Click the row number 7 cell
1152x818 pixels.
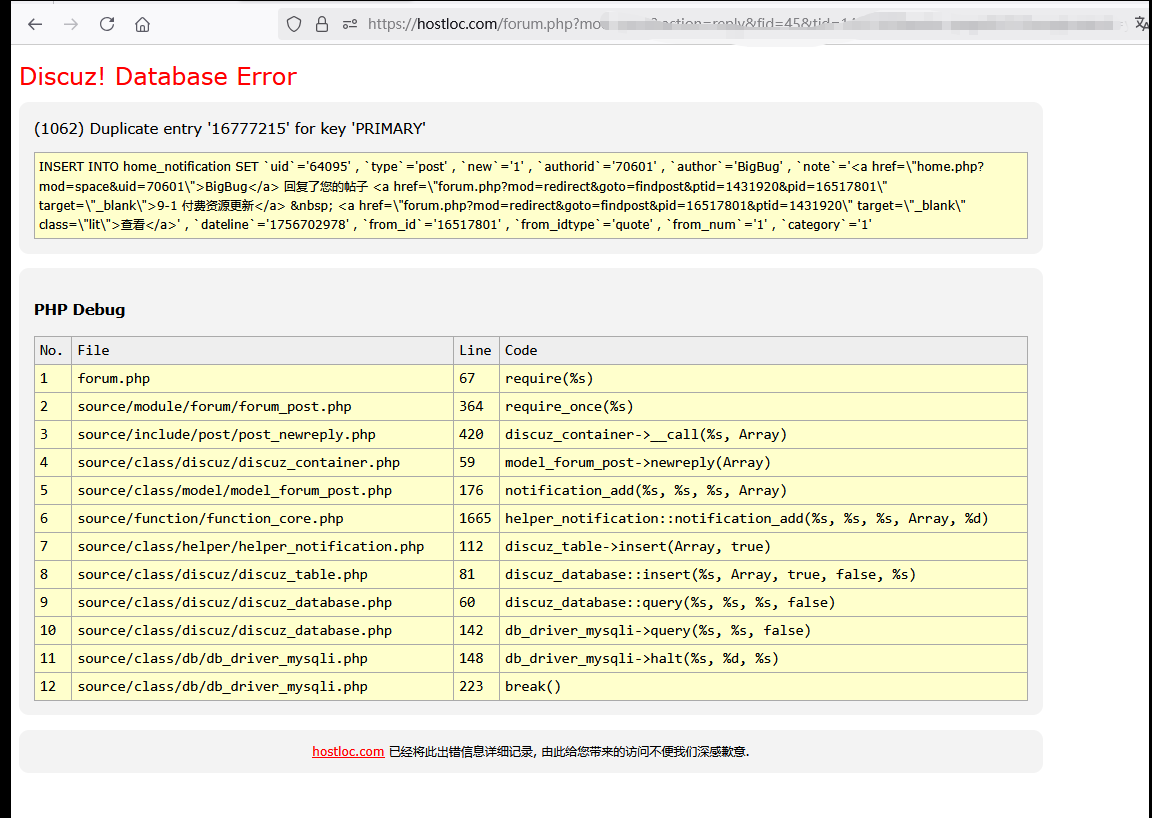[x=53, y=546]
